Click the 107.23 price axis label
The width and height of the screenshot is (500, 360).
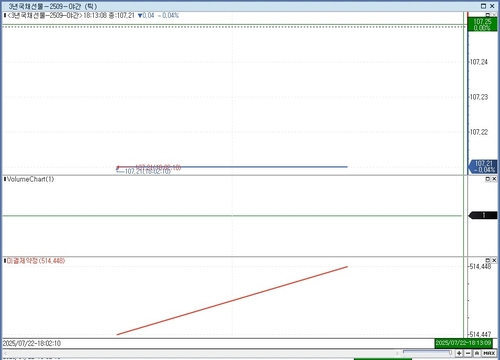click(x=479, y=97)
